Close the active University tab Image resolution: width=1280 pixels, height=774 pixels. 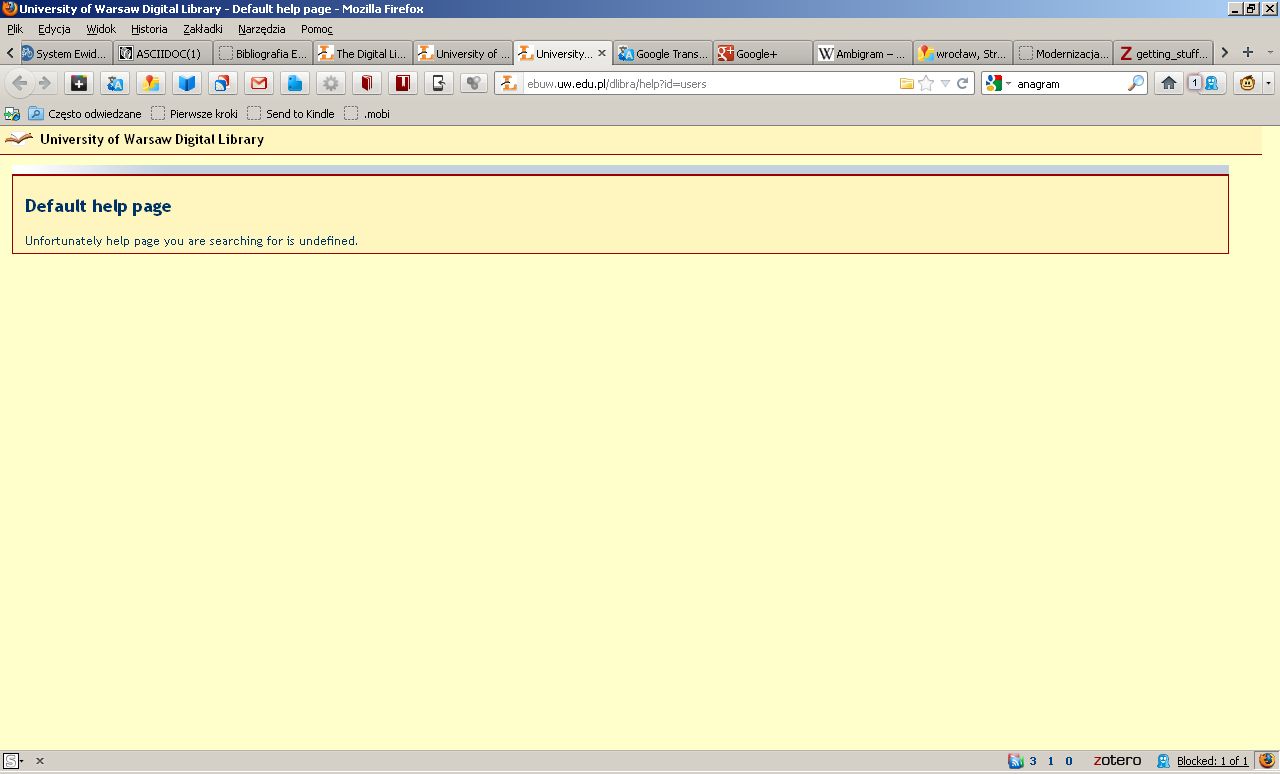[602, 53]
